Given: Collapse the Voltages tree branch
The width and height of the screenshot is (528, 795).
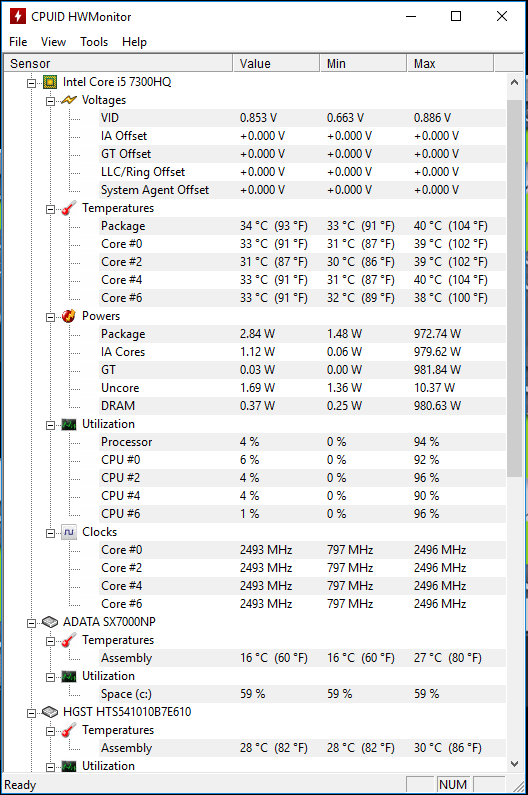Looking at the screenshot, I should [50, 101].
